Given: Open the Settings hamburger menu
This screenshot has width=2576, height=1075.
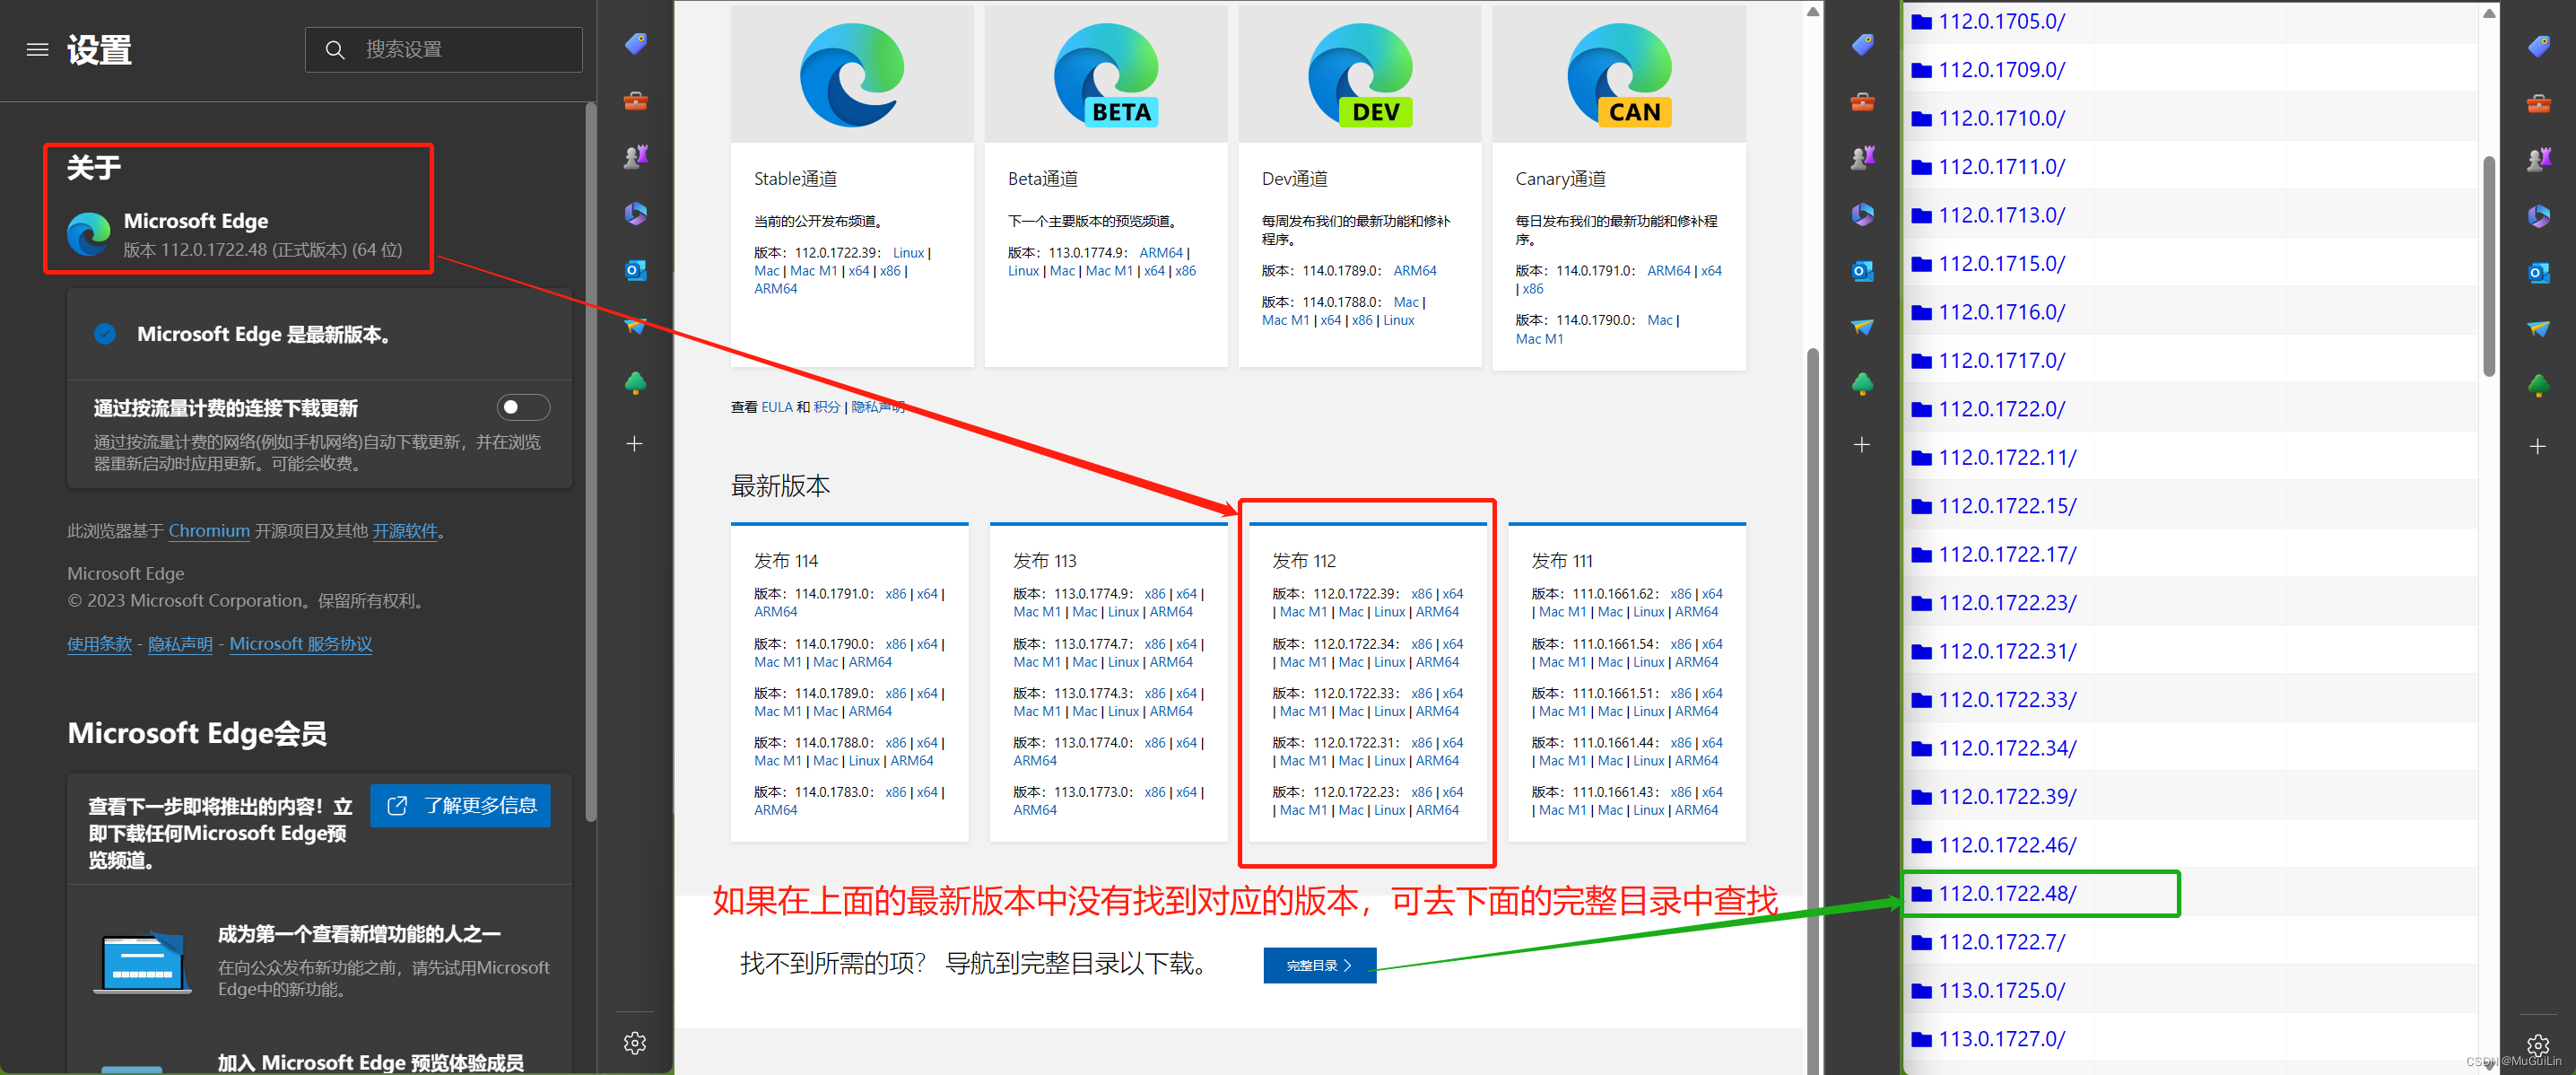Looking at the screenshot, I should point(37,49).
